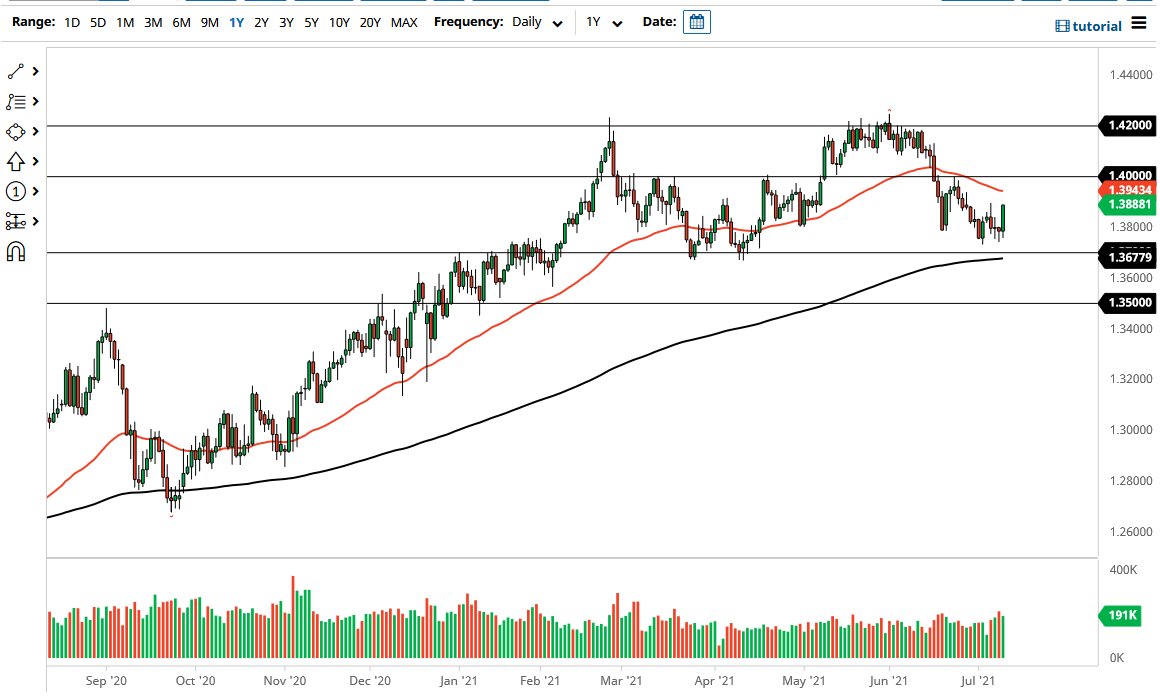This screenshot has height=699, width=1160.
Task: Select the Fibonacci levels drawing tool
Action: (15, 101)
